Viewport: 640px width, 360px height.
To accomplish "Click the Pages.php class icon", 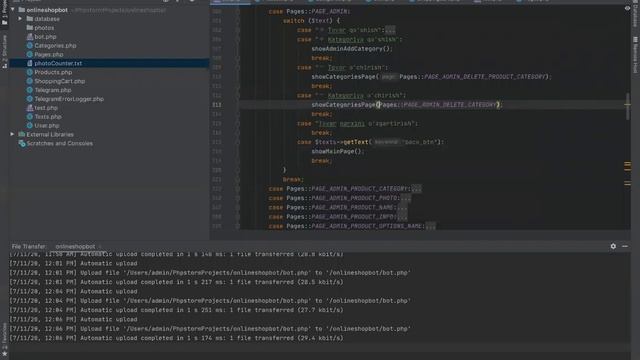I will 29,54.
